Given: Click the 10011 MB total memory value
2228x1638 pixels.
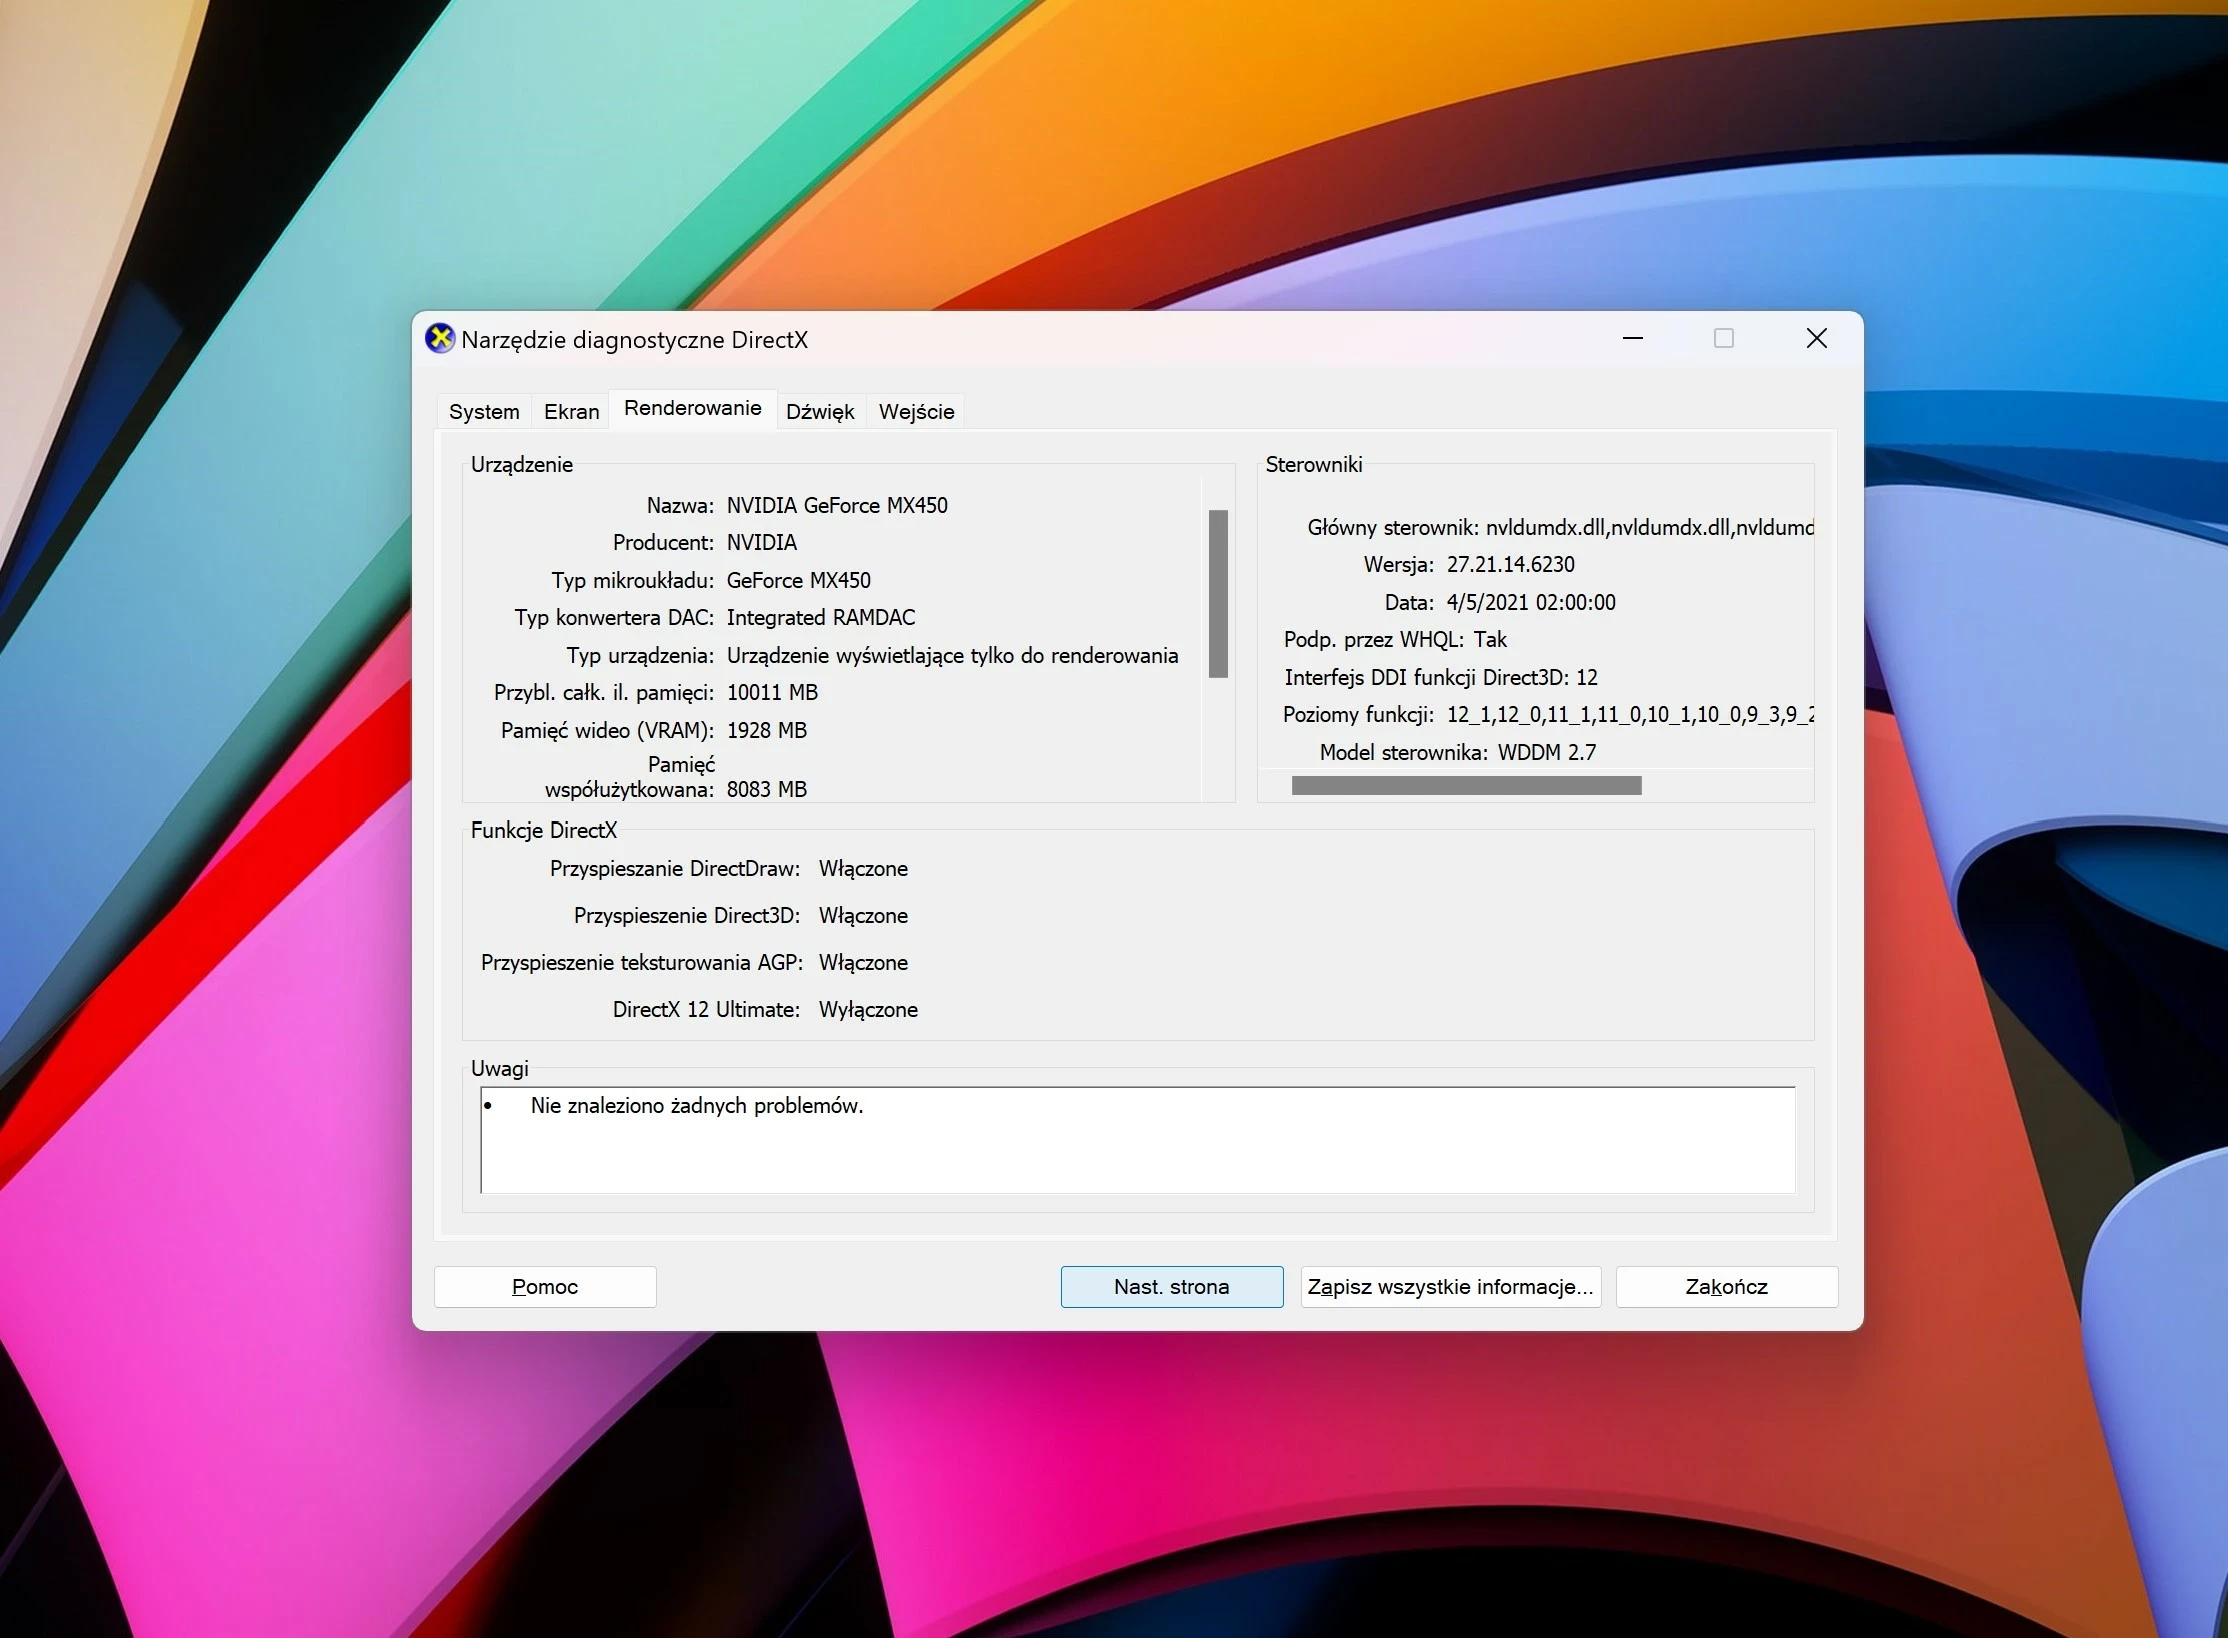Looking at the screenshot, I should [x=772, y=692].
